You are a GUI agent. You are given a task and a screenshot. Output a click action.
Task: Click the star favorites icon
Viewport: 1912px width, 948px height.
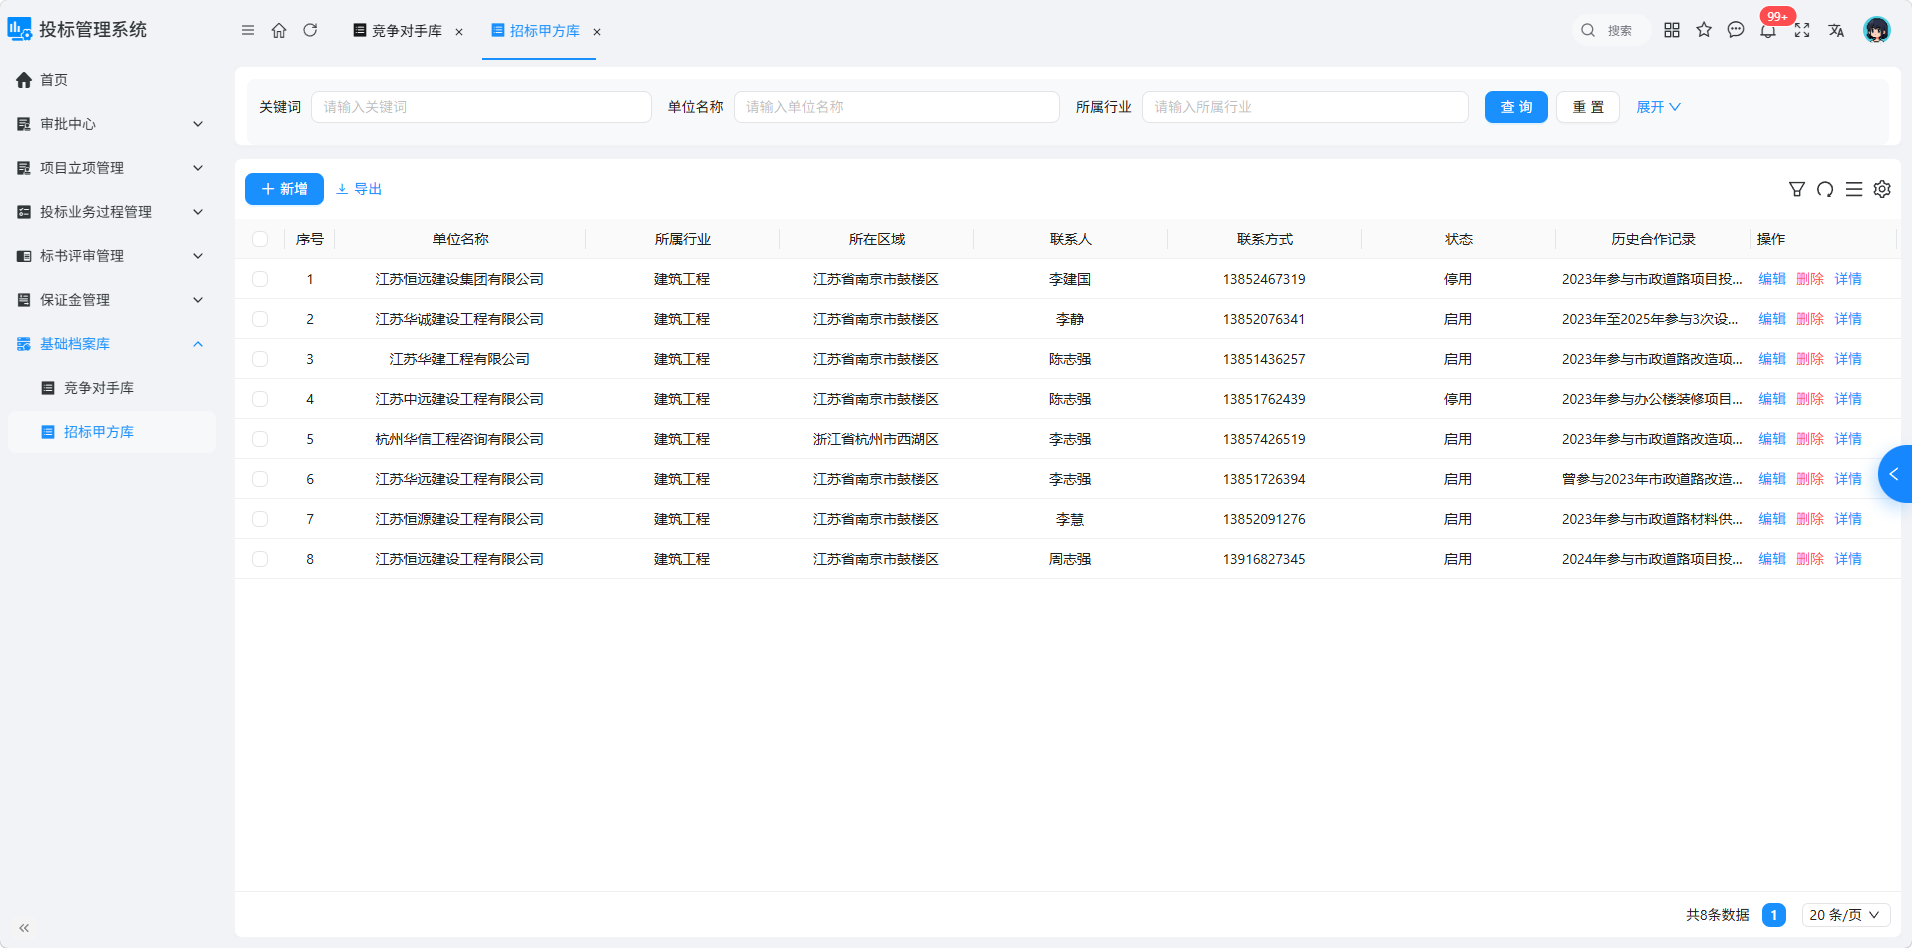coord(1704,30)
